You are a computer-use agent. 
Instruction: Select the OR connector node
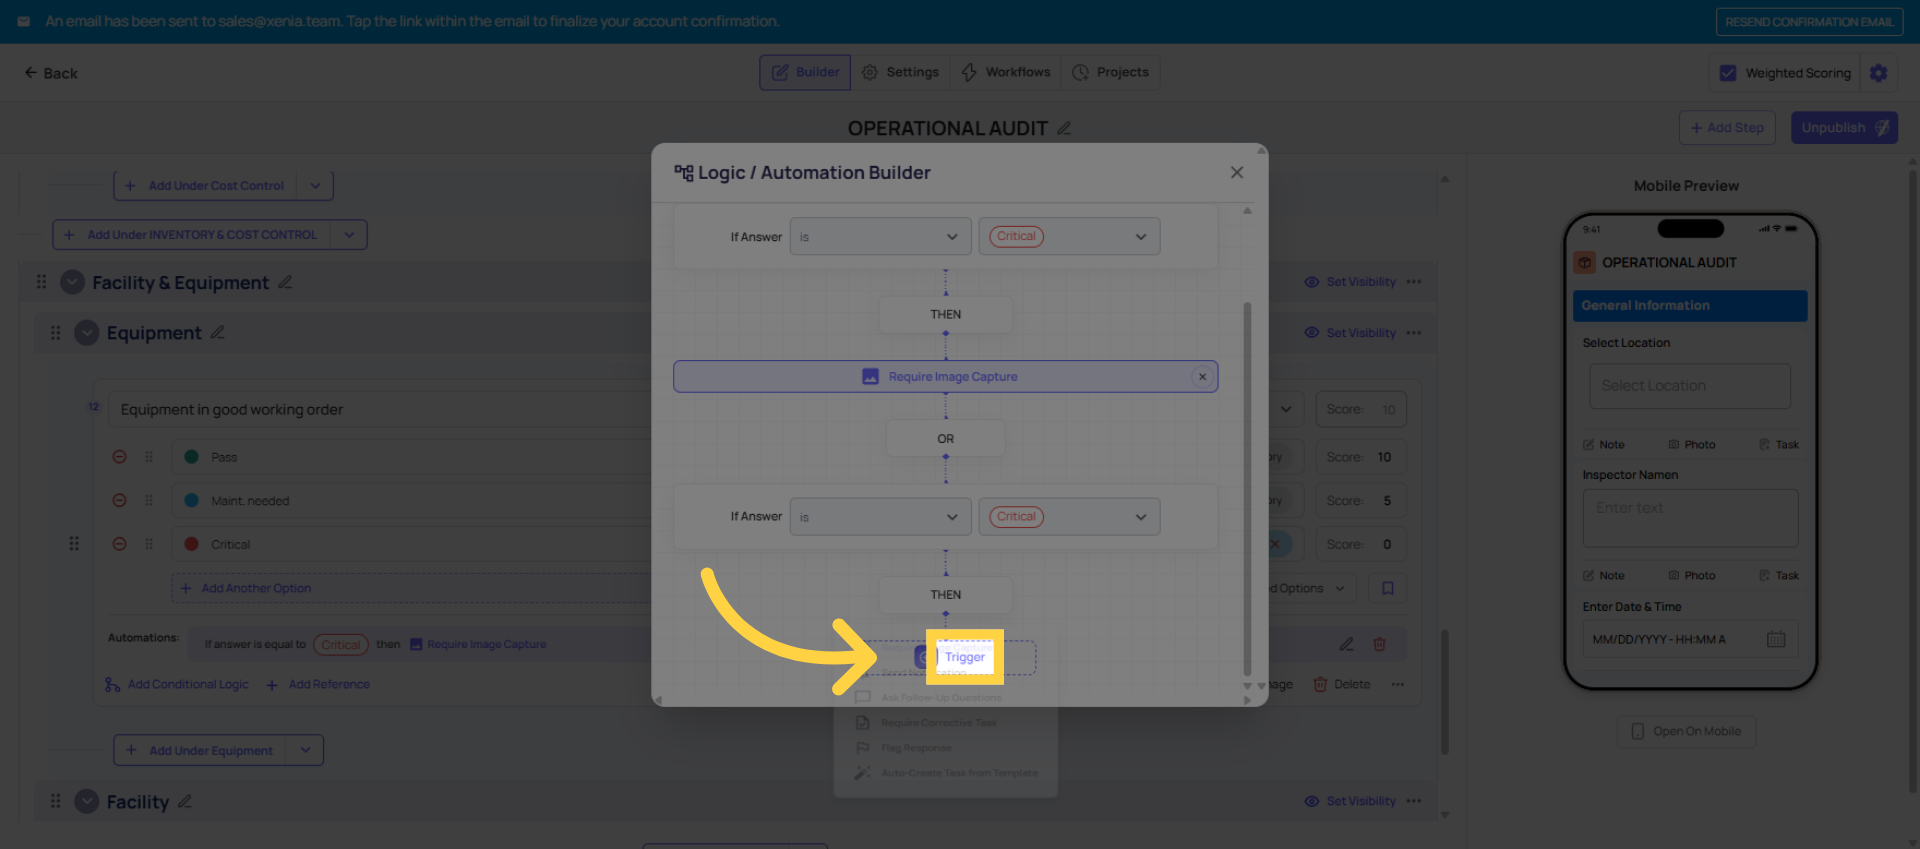pos(945,439)
